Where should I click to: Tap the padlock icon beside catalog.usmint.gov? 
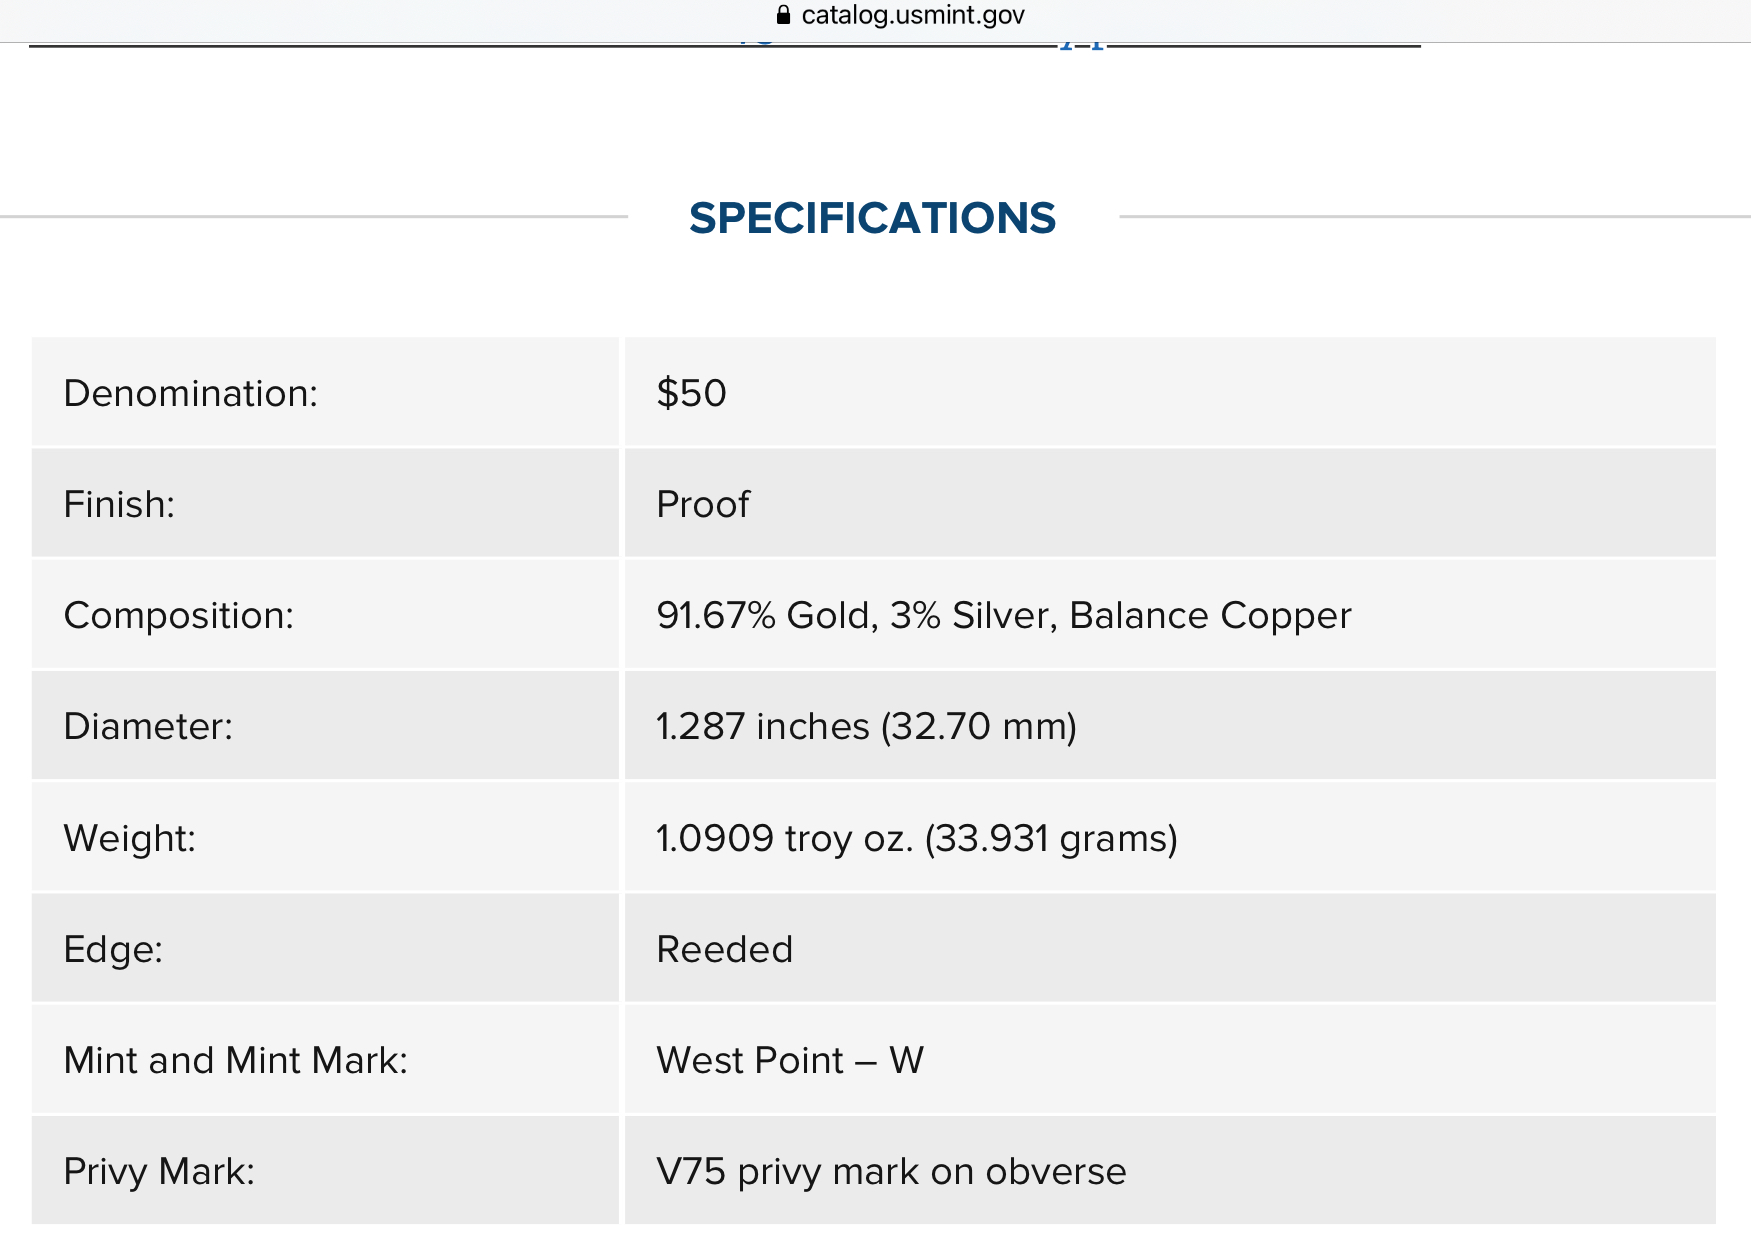(x=783, y=15)
